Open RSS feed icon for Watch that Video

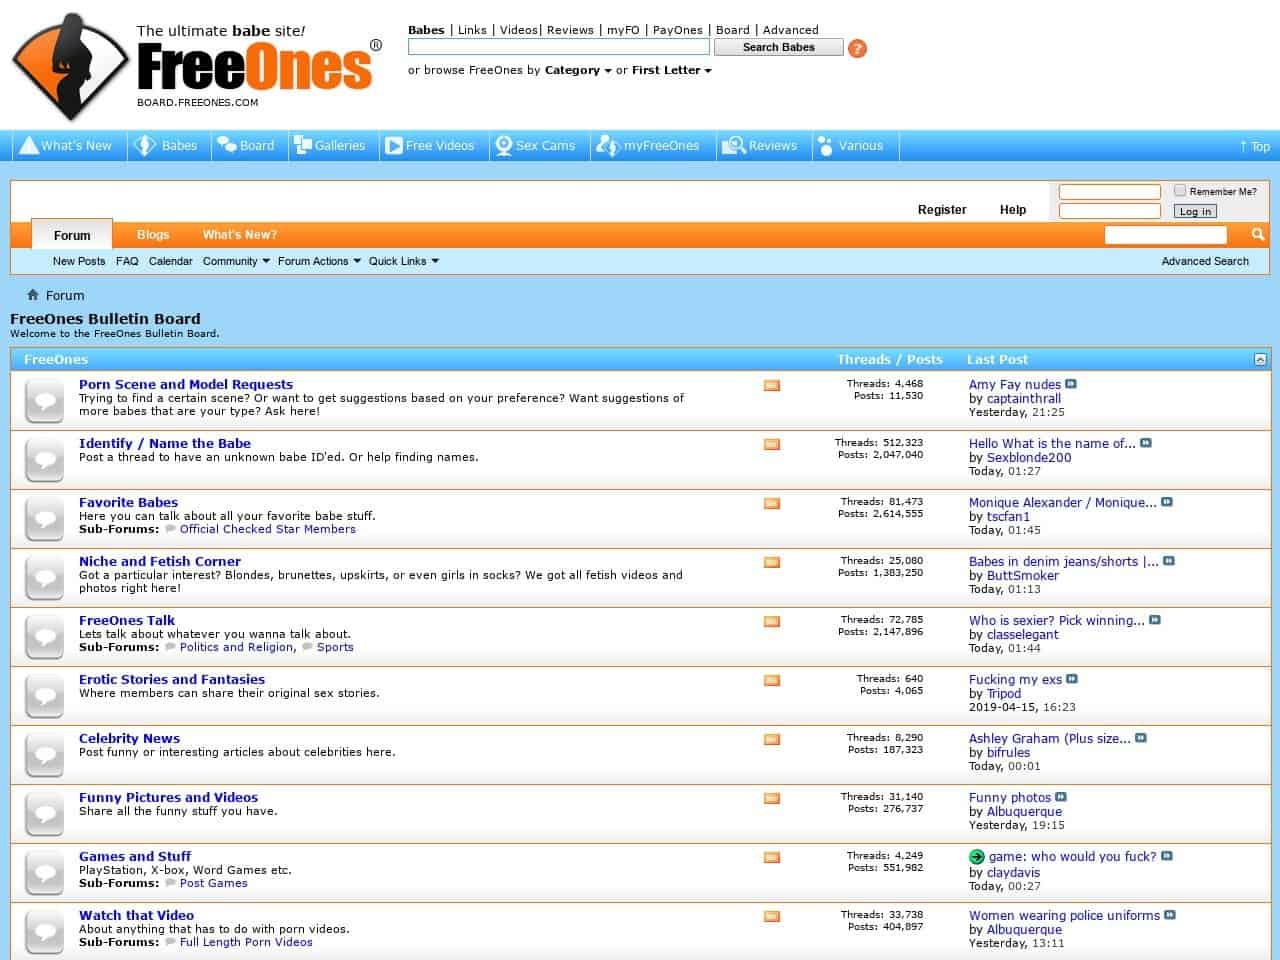click(772, 916)
